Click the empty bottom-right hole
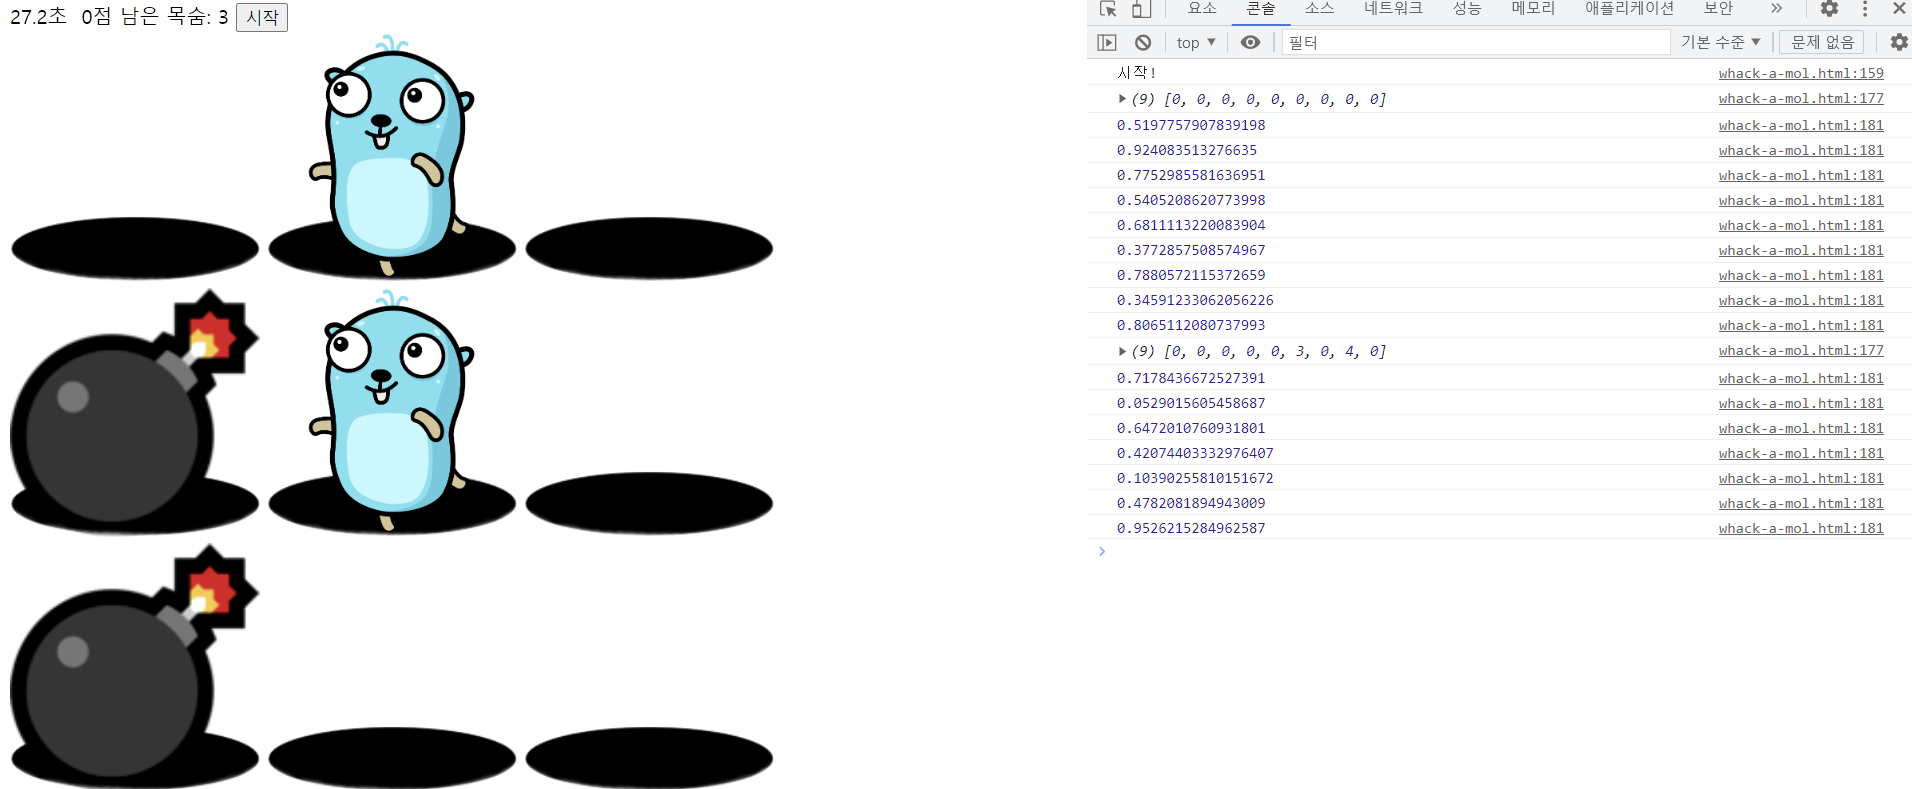 pyautogui.click(x=649, y=758)
